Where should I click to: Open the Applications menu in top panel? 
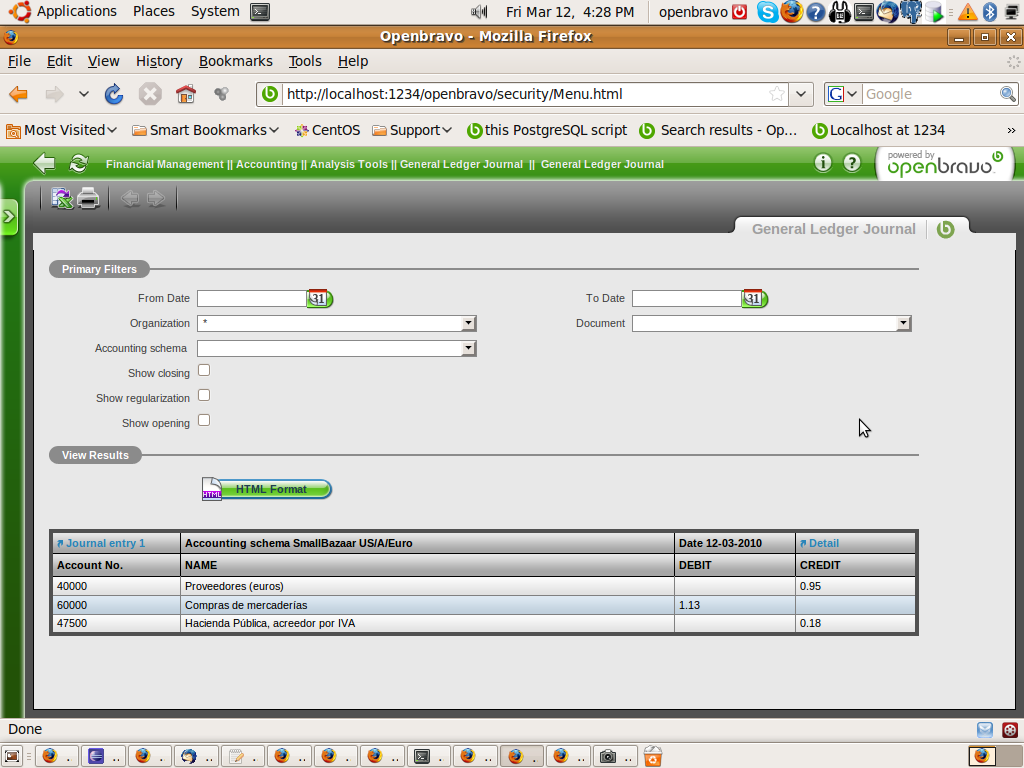pyautogui.click(x=65, y=11)
